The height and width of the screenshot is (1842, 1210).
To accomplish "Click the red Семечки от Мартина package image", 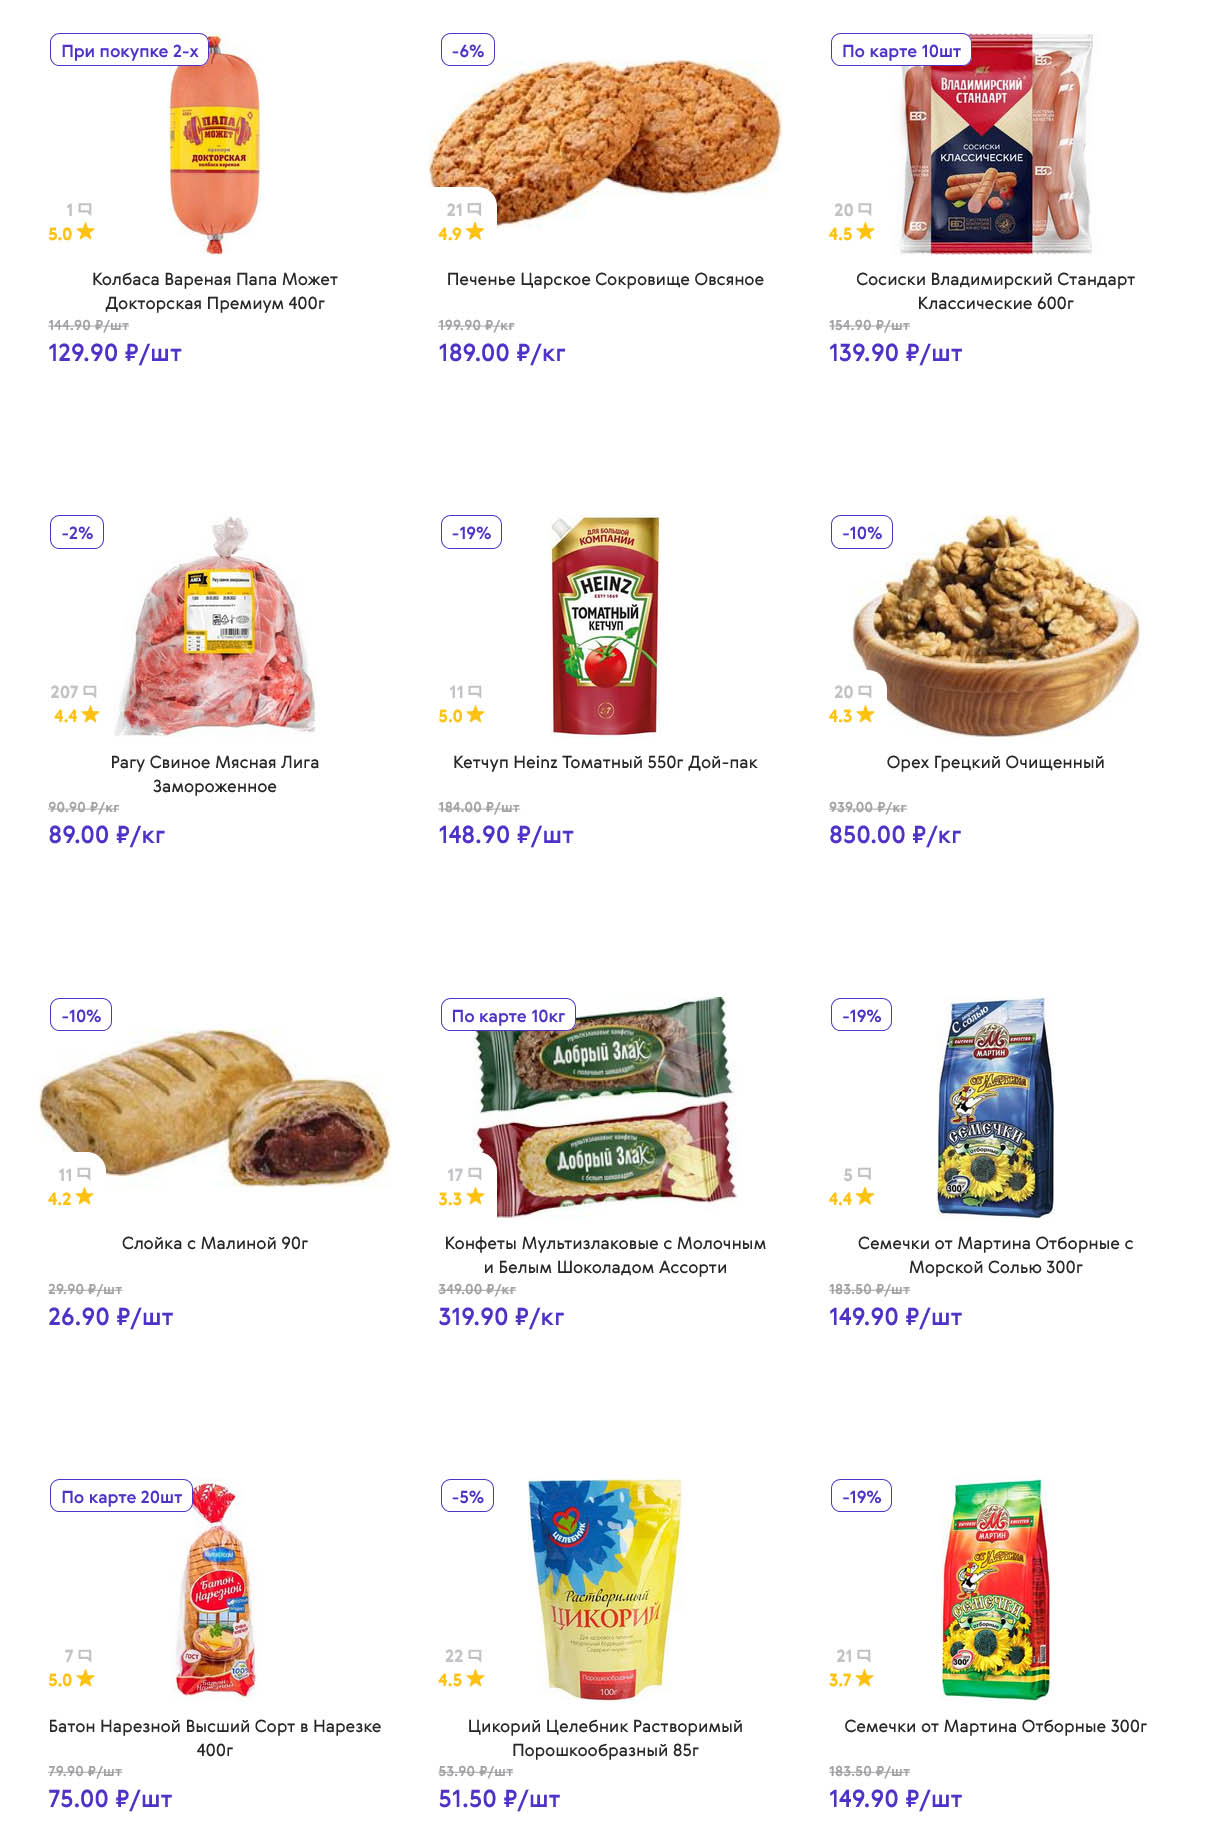I will point(995,1590).
